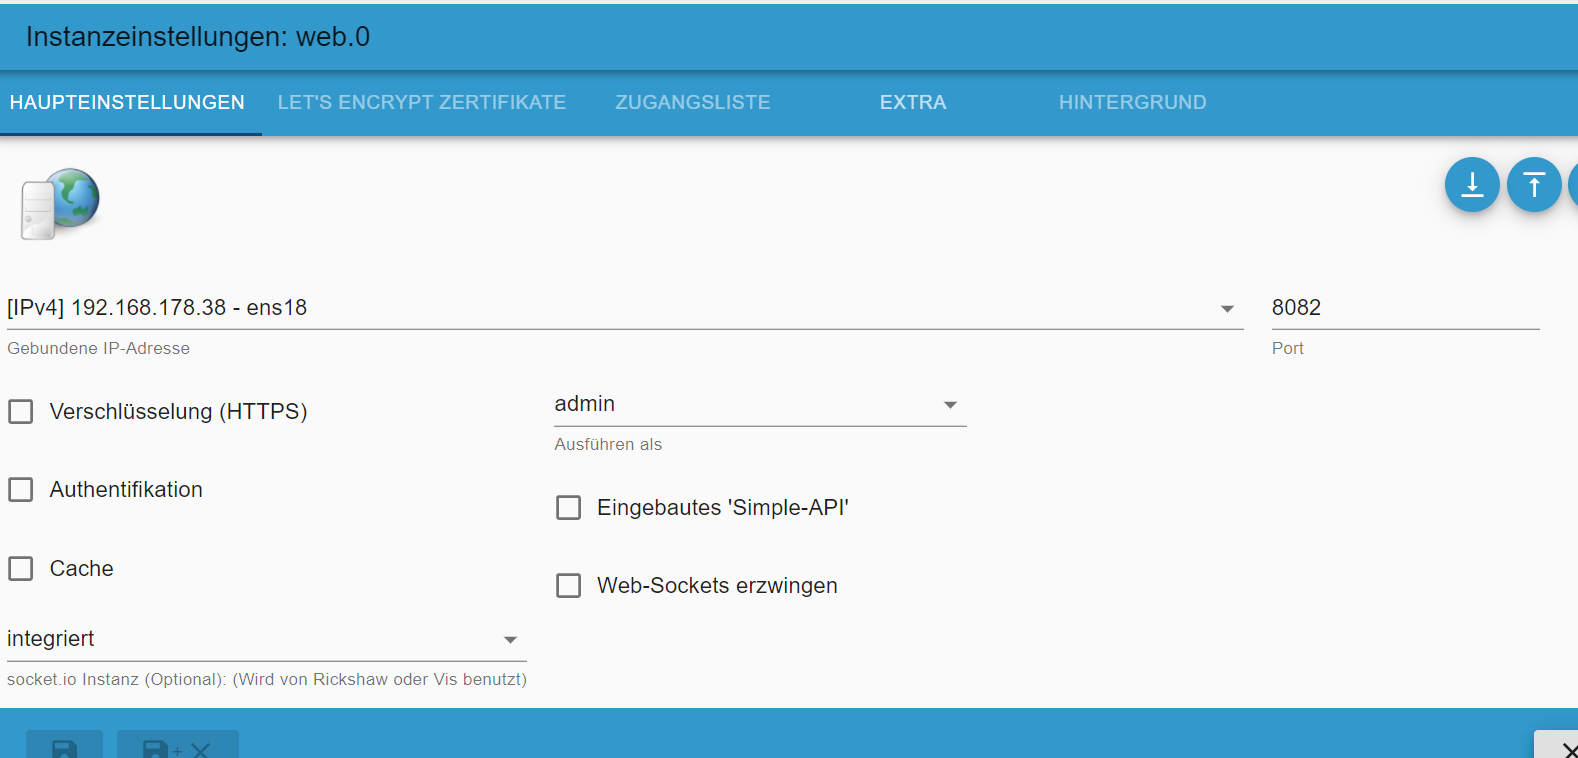
Task: Open the Zugangsliste tab
Action: tap(693, 102)
